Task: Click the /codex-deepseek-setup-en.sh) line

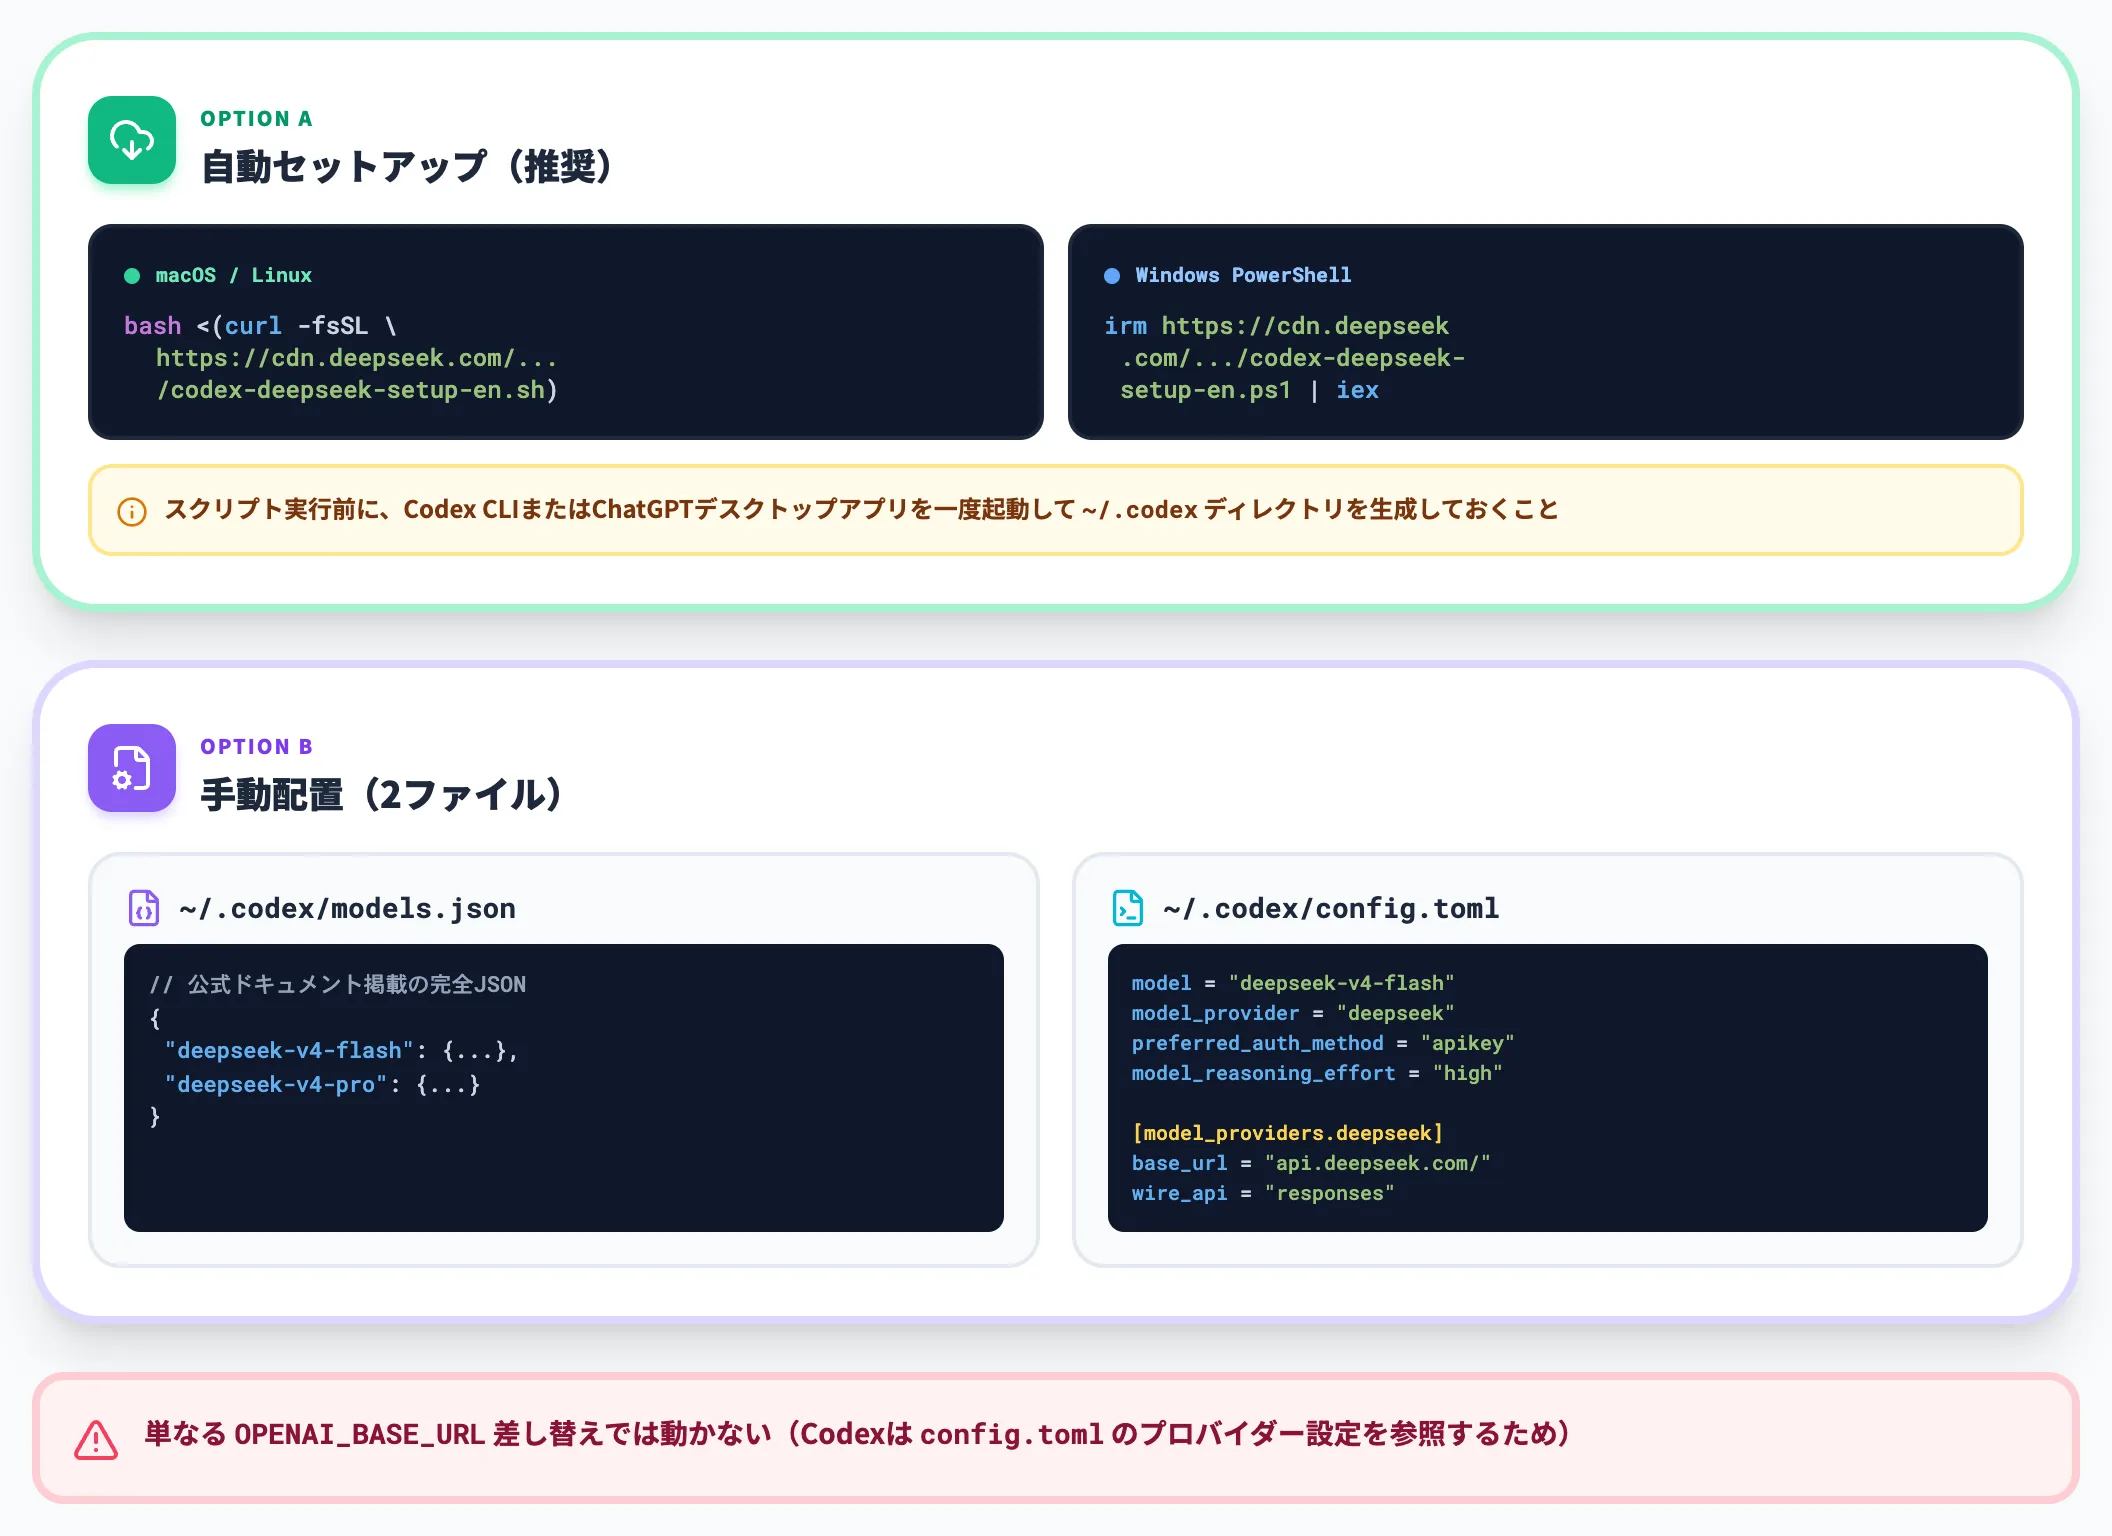Action: (x=356, y=390)
